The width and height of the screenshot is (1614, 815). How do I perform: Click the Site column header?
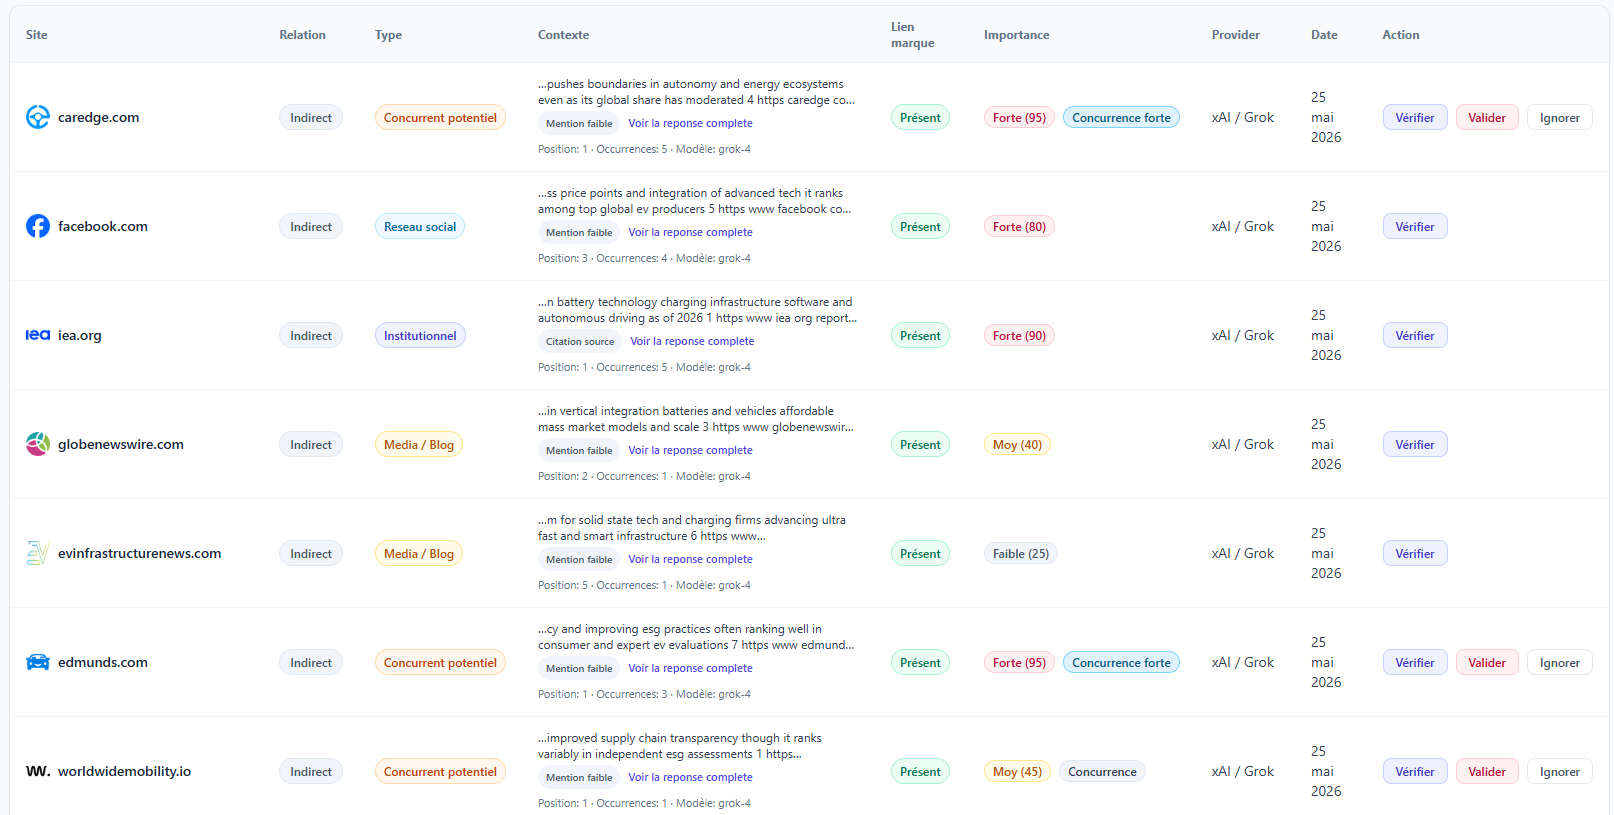37,35
